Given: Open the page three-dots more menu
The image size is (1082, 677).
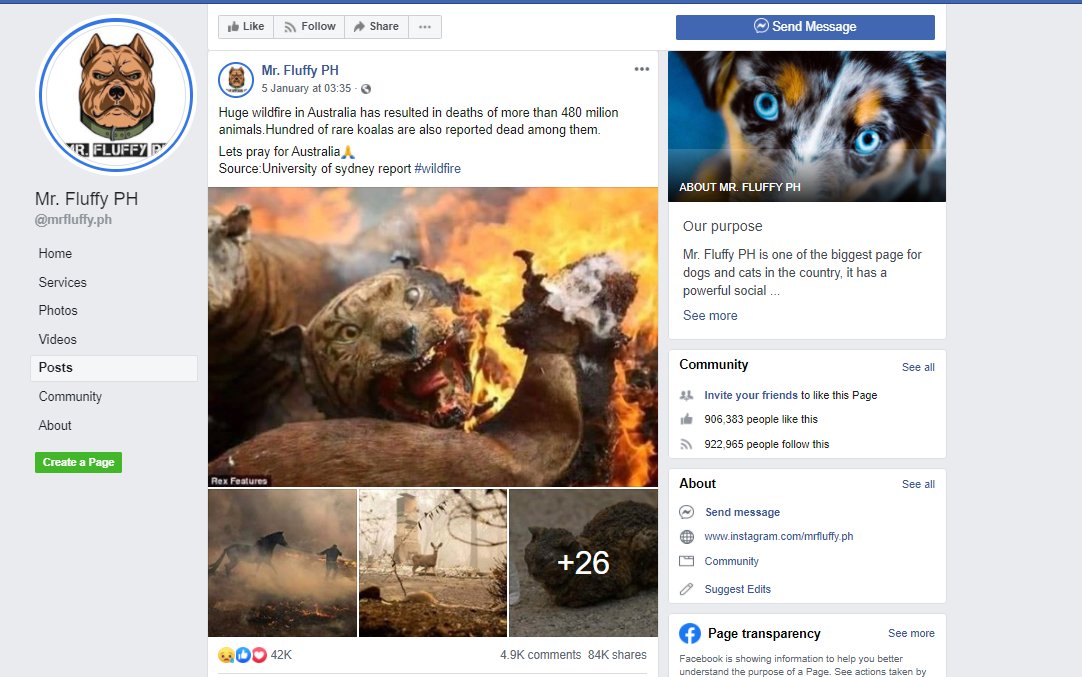Looking at the screenshot, I should pyautogui.click(x=425, y=26).
